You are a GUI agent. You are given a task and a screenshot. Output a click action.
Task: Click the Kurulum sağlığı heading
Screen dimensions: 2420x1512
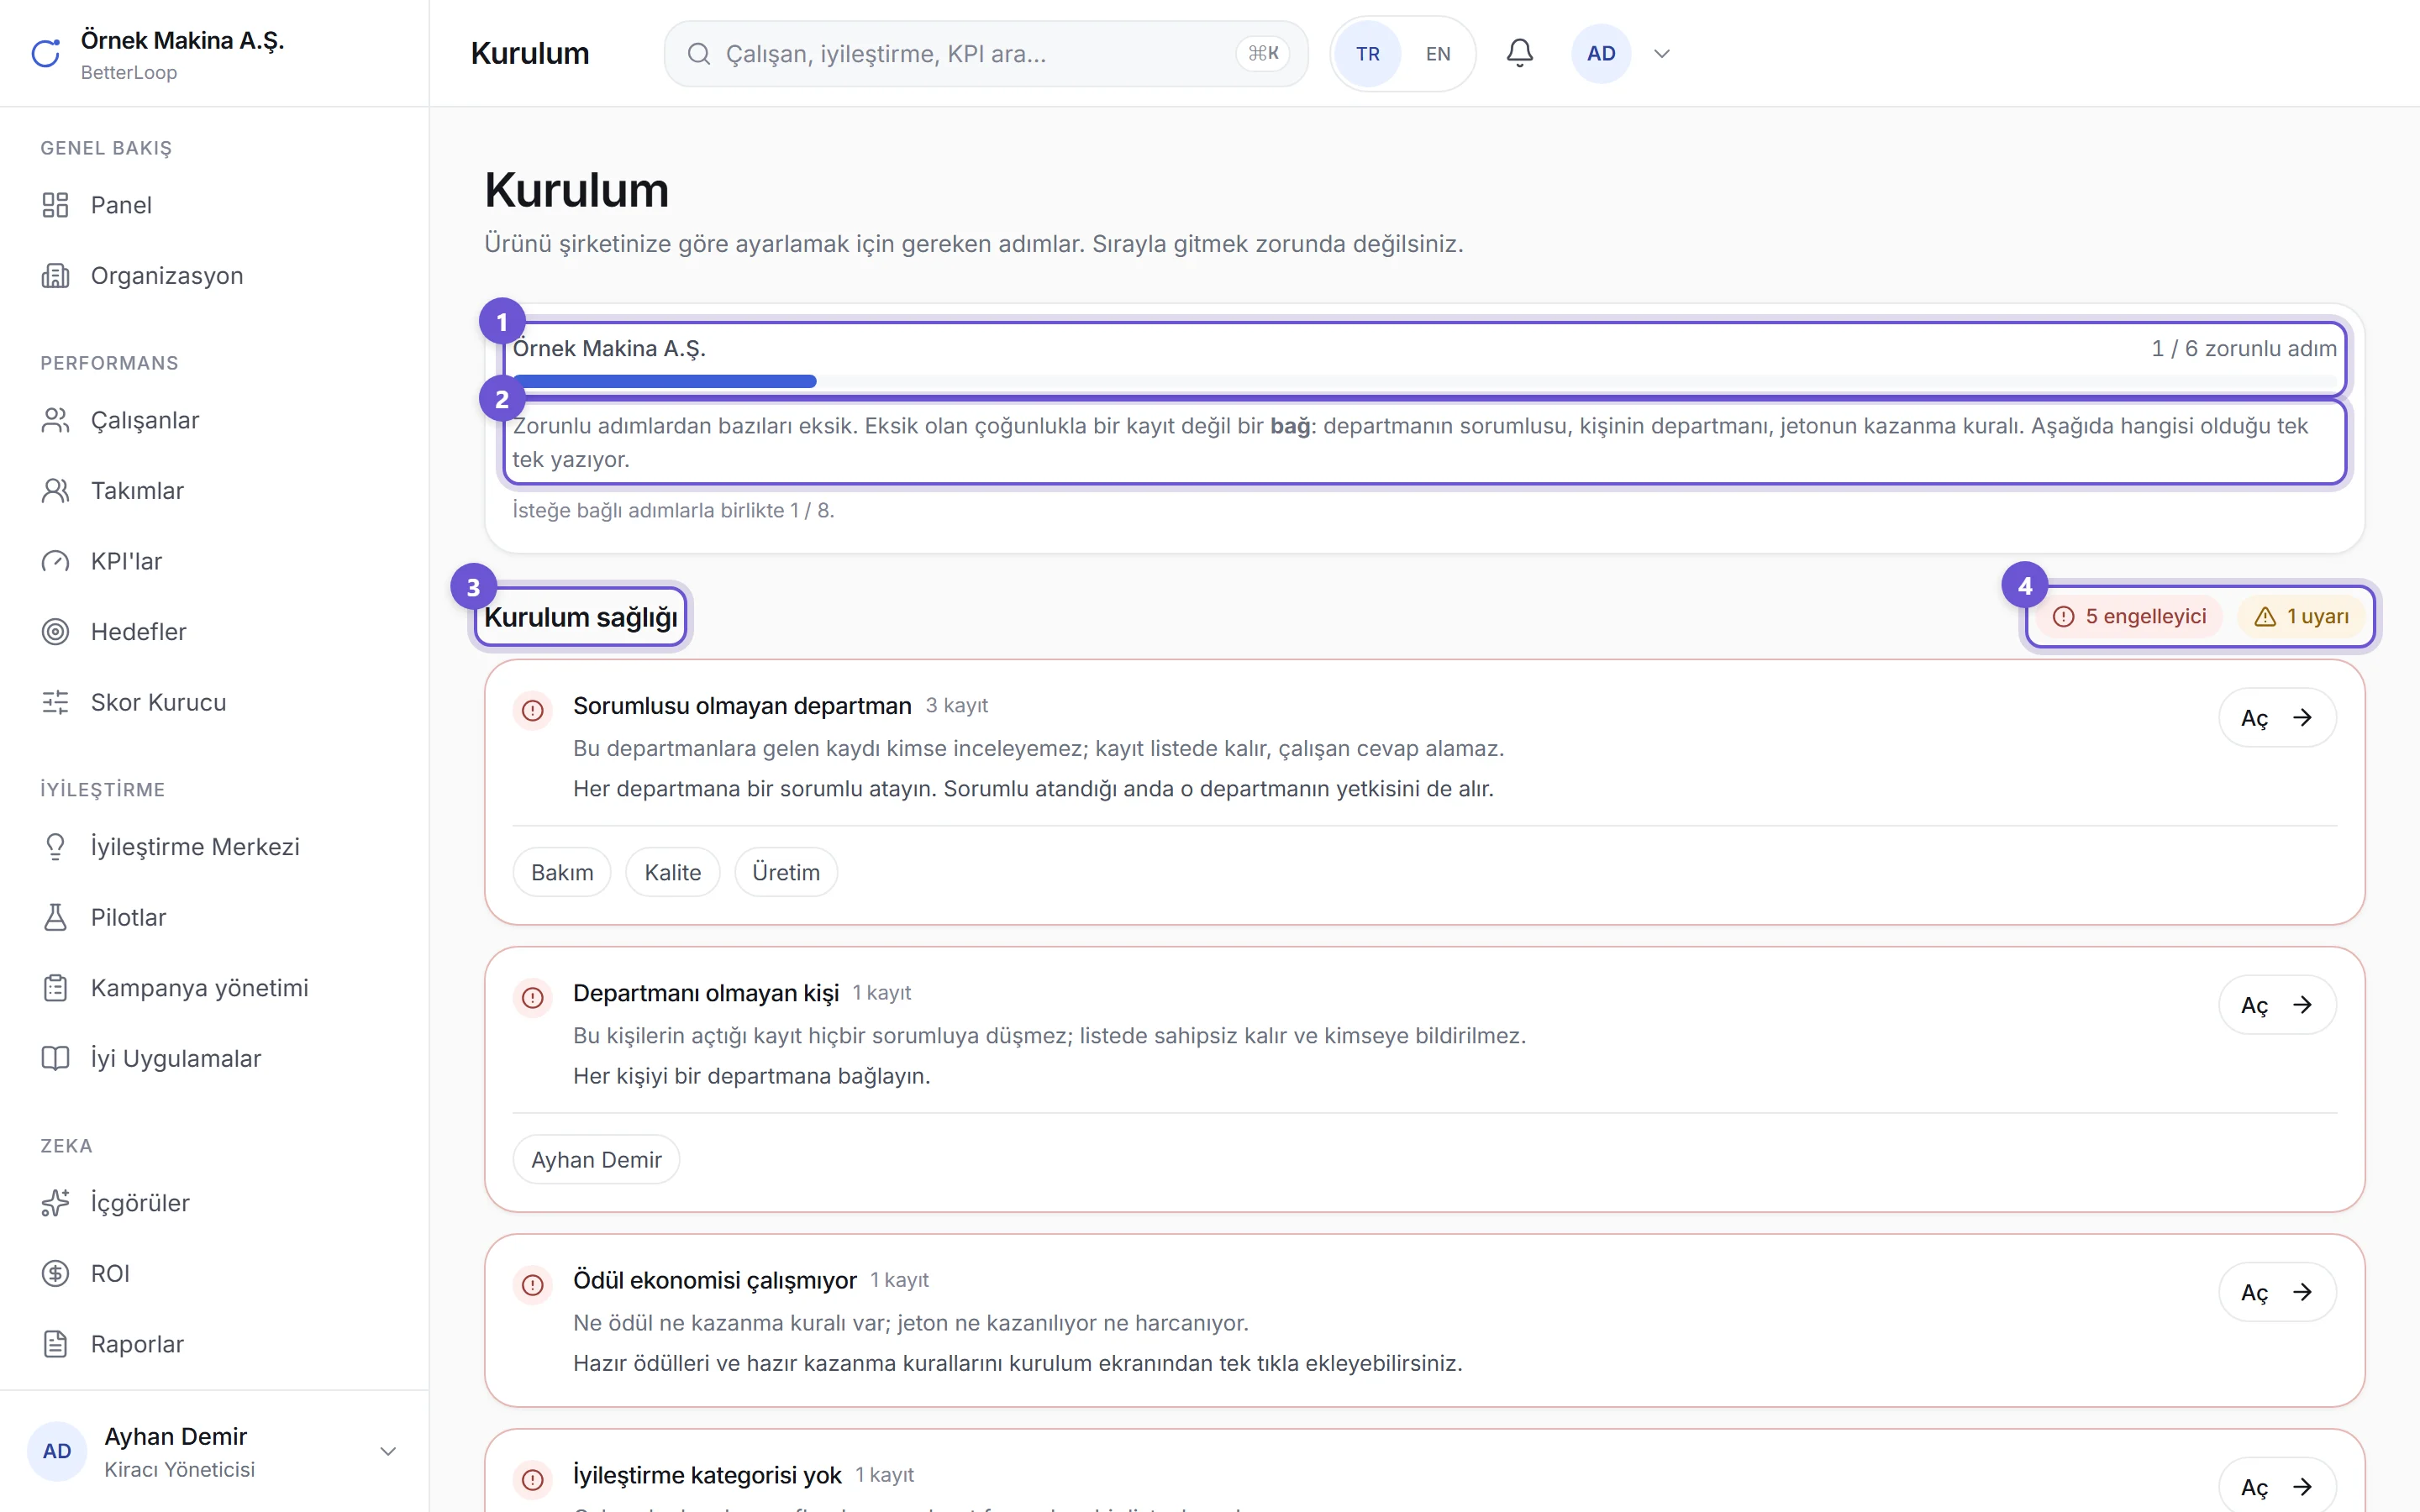coord(581,617)
